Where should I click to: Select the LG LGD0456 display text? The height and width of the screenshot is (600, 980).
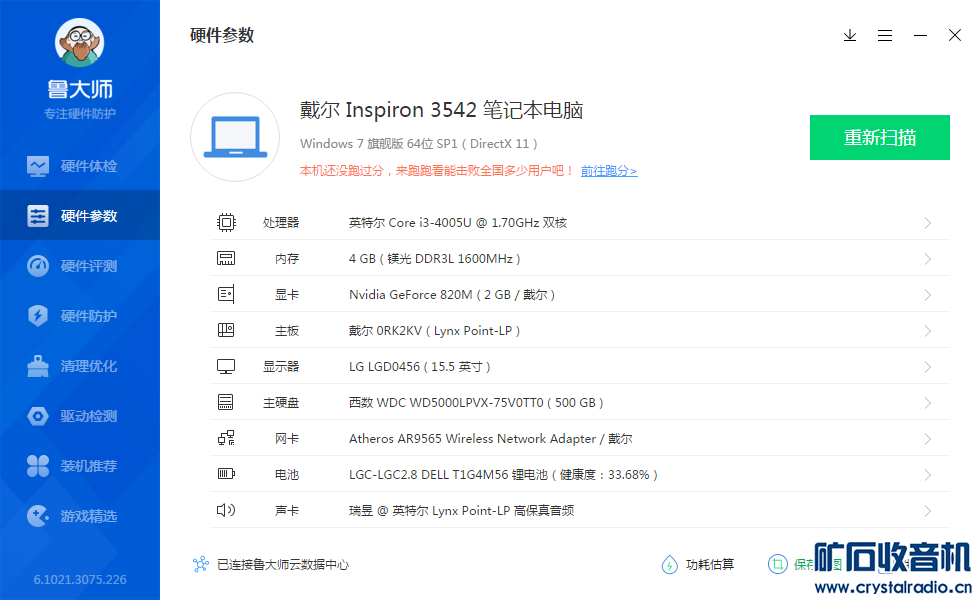point(419,367)
